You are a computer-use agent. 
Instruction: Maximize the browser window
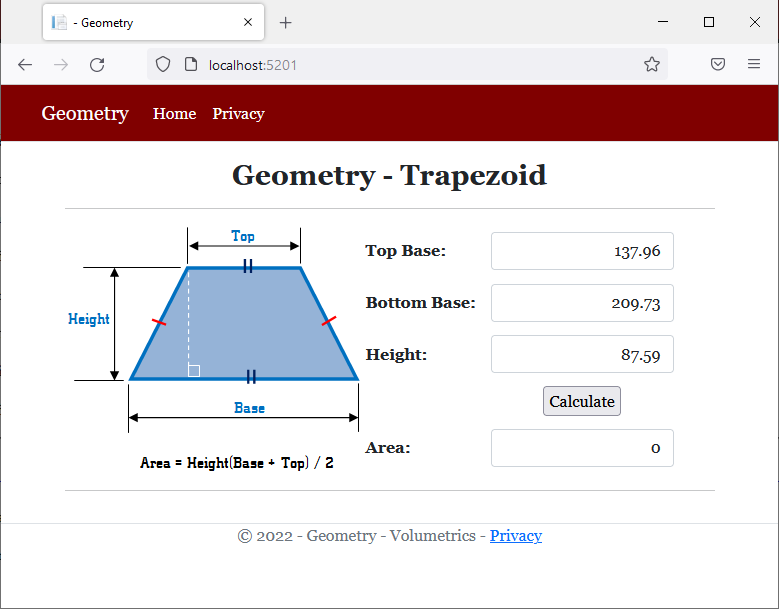click(x=709, y=22)
